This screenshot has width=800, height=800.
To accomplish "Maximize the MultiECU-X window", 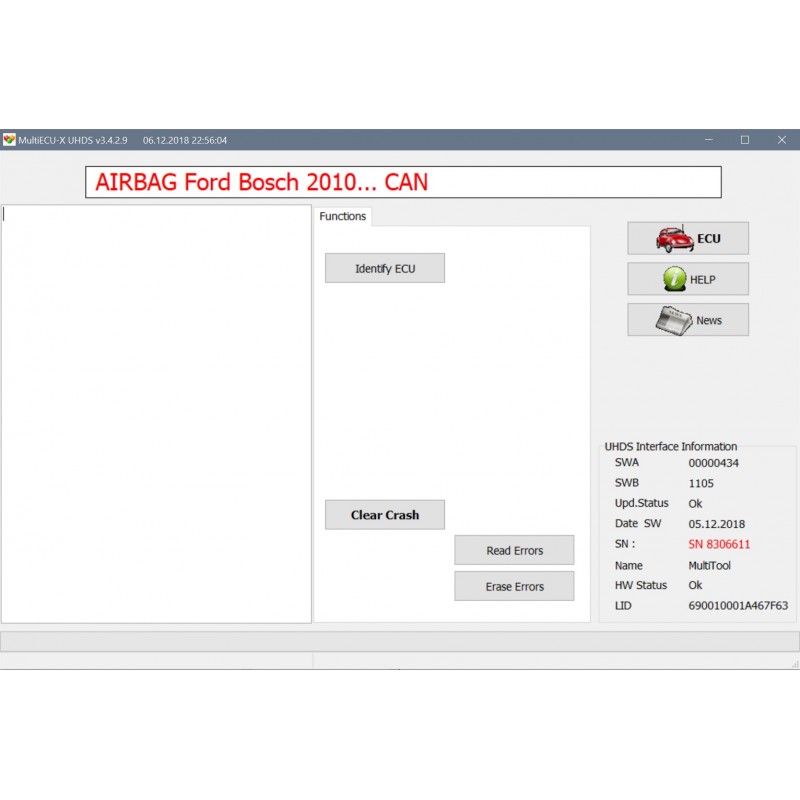I will pos(745,140).
